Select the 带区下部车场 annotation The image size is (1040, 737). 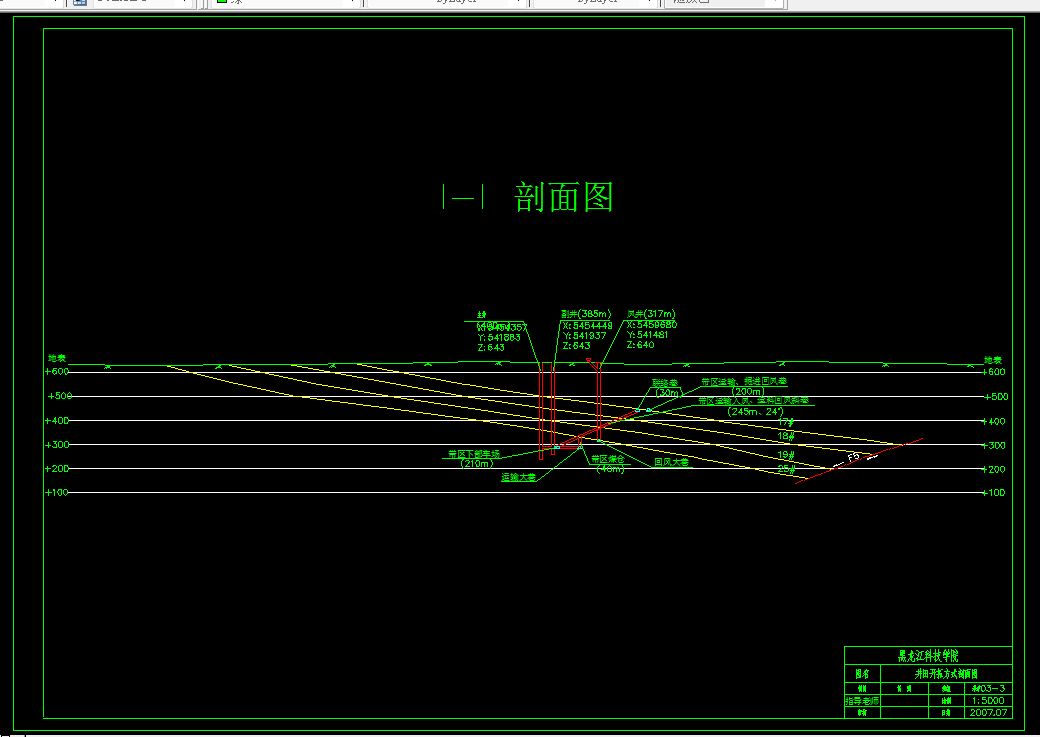point(474,454)
